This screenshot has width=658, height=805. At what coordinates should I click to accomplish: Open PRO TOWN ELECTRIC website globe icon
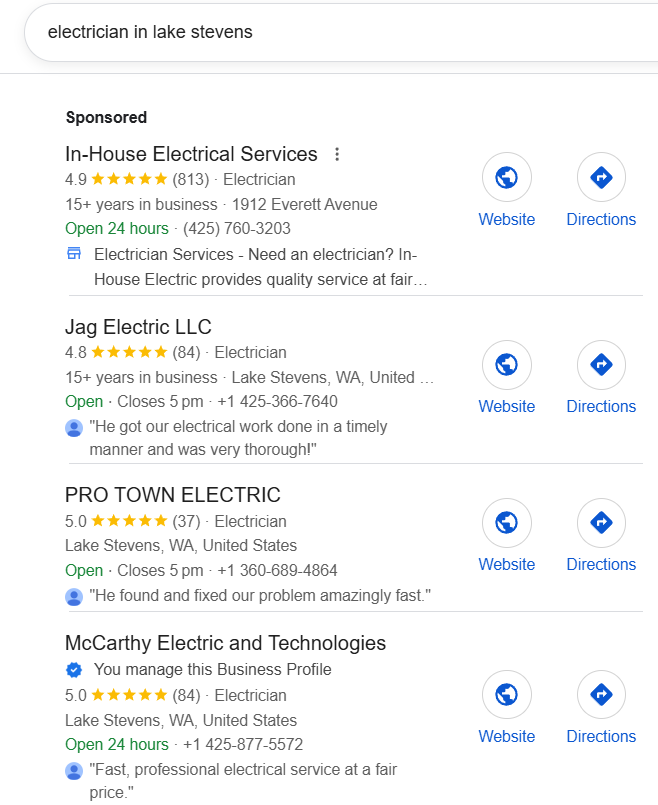(507, 523)
